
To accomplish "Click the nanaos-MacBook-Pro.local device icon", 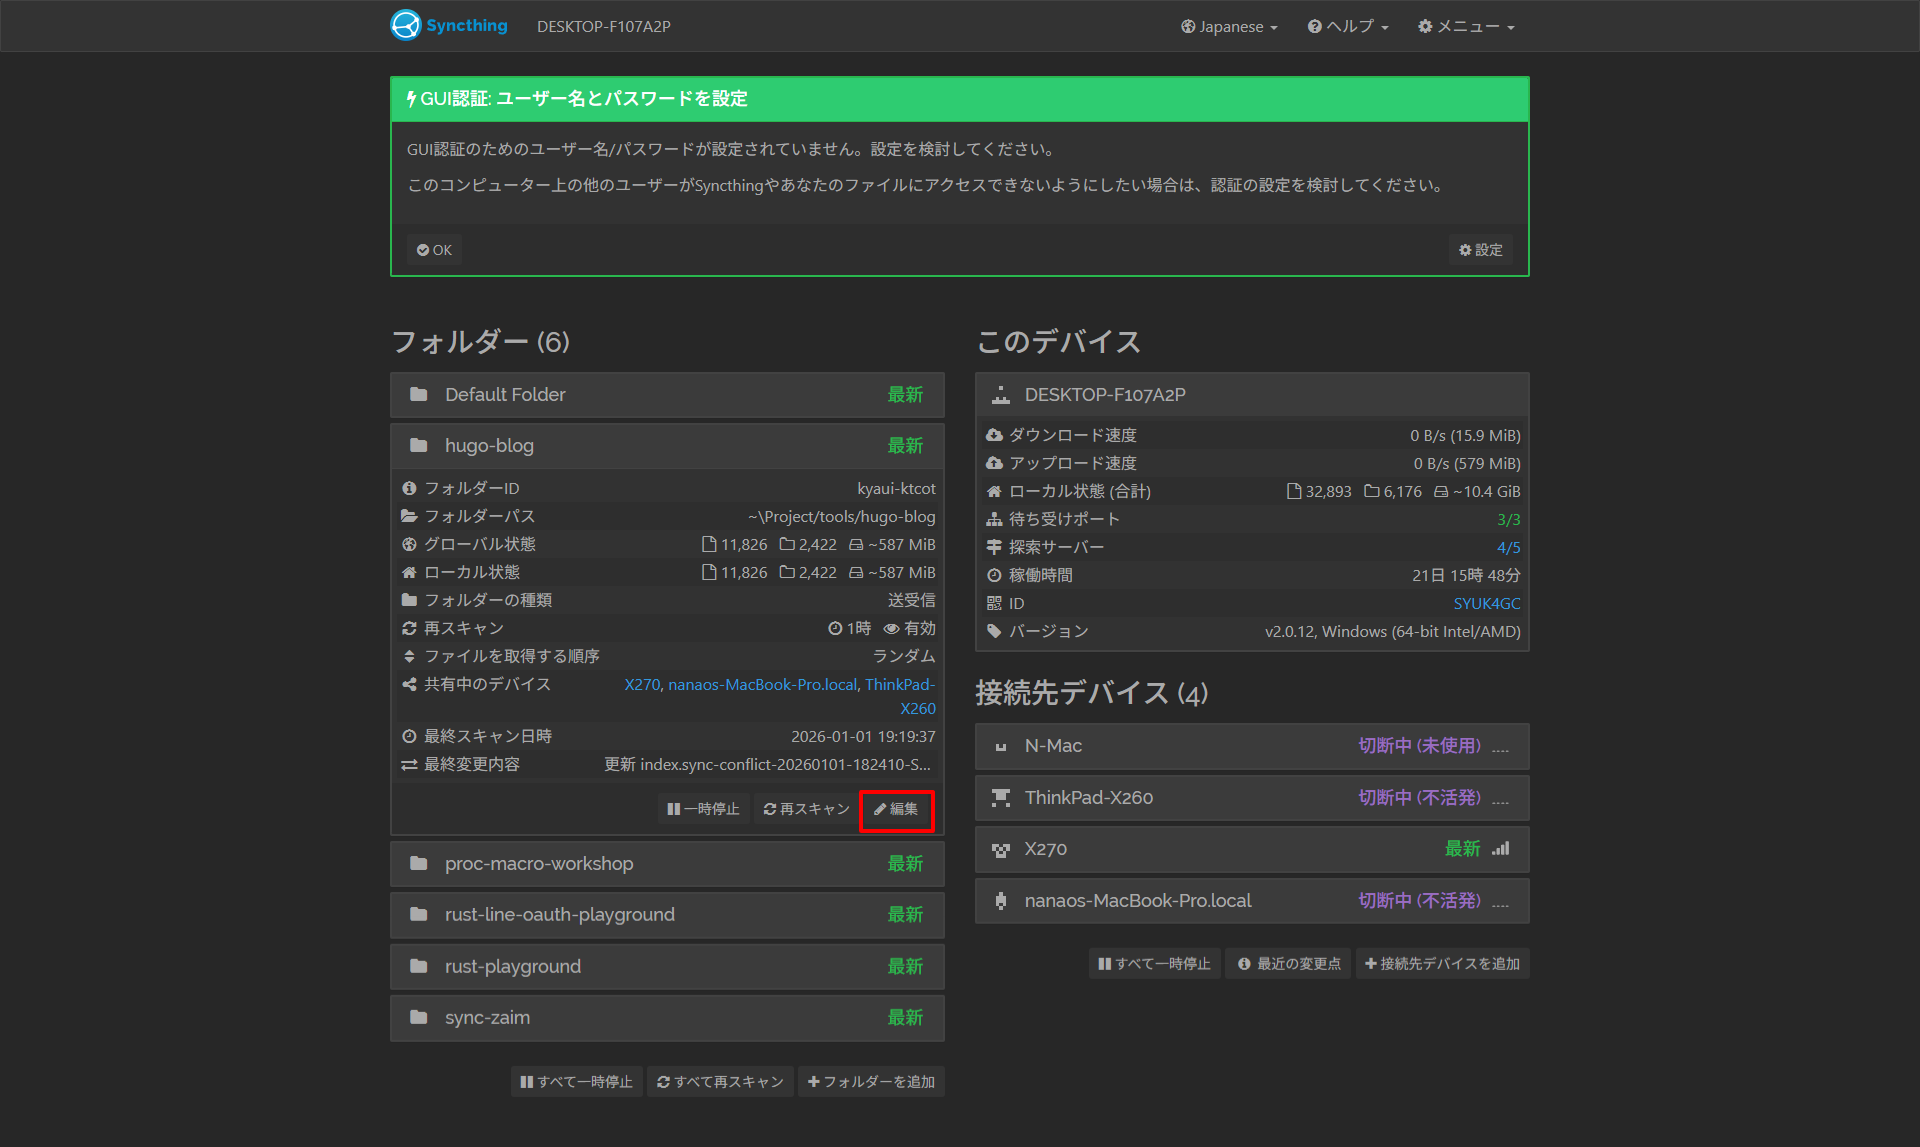I will (1000, 901).
